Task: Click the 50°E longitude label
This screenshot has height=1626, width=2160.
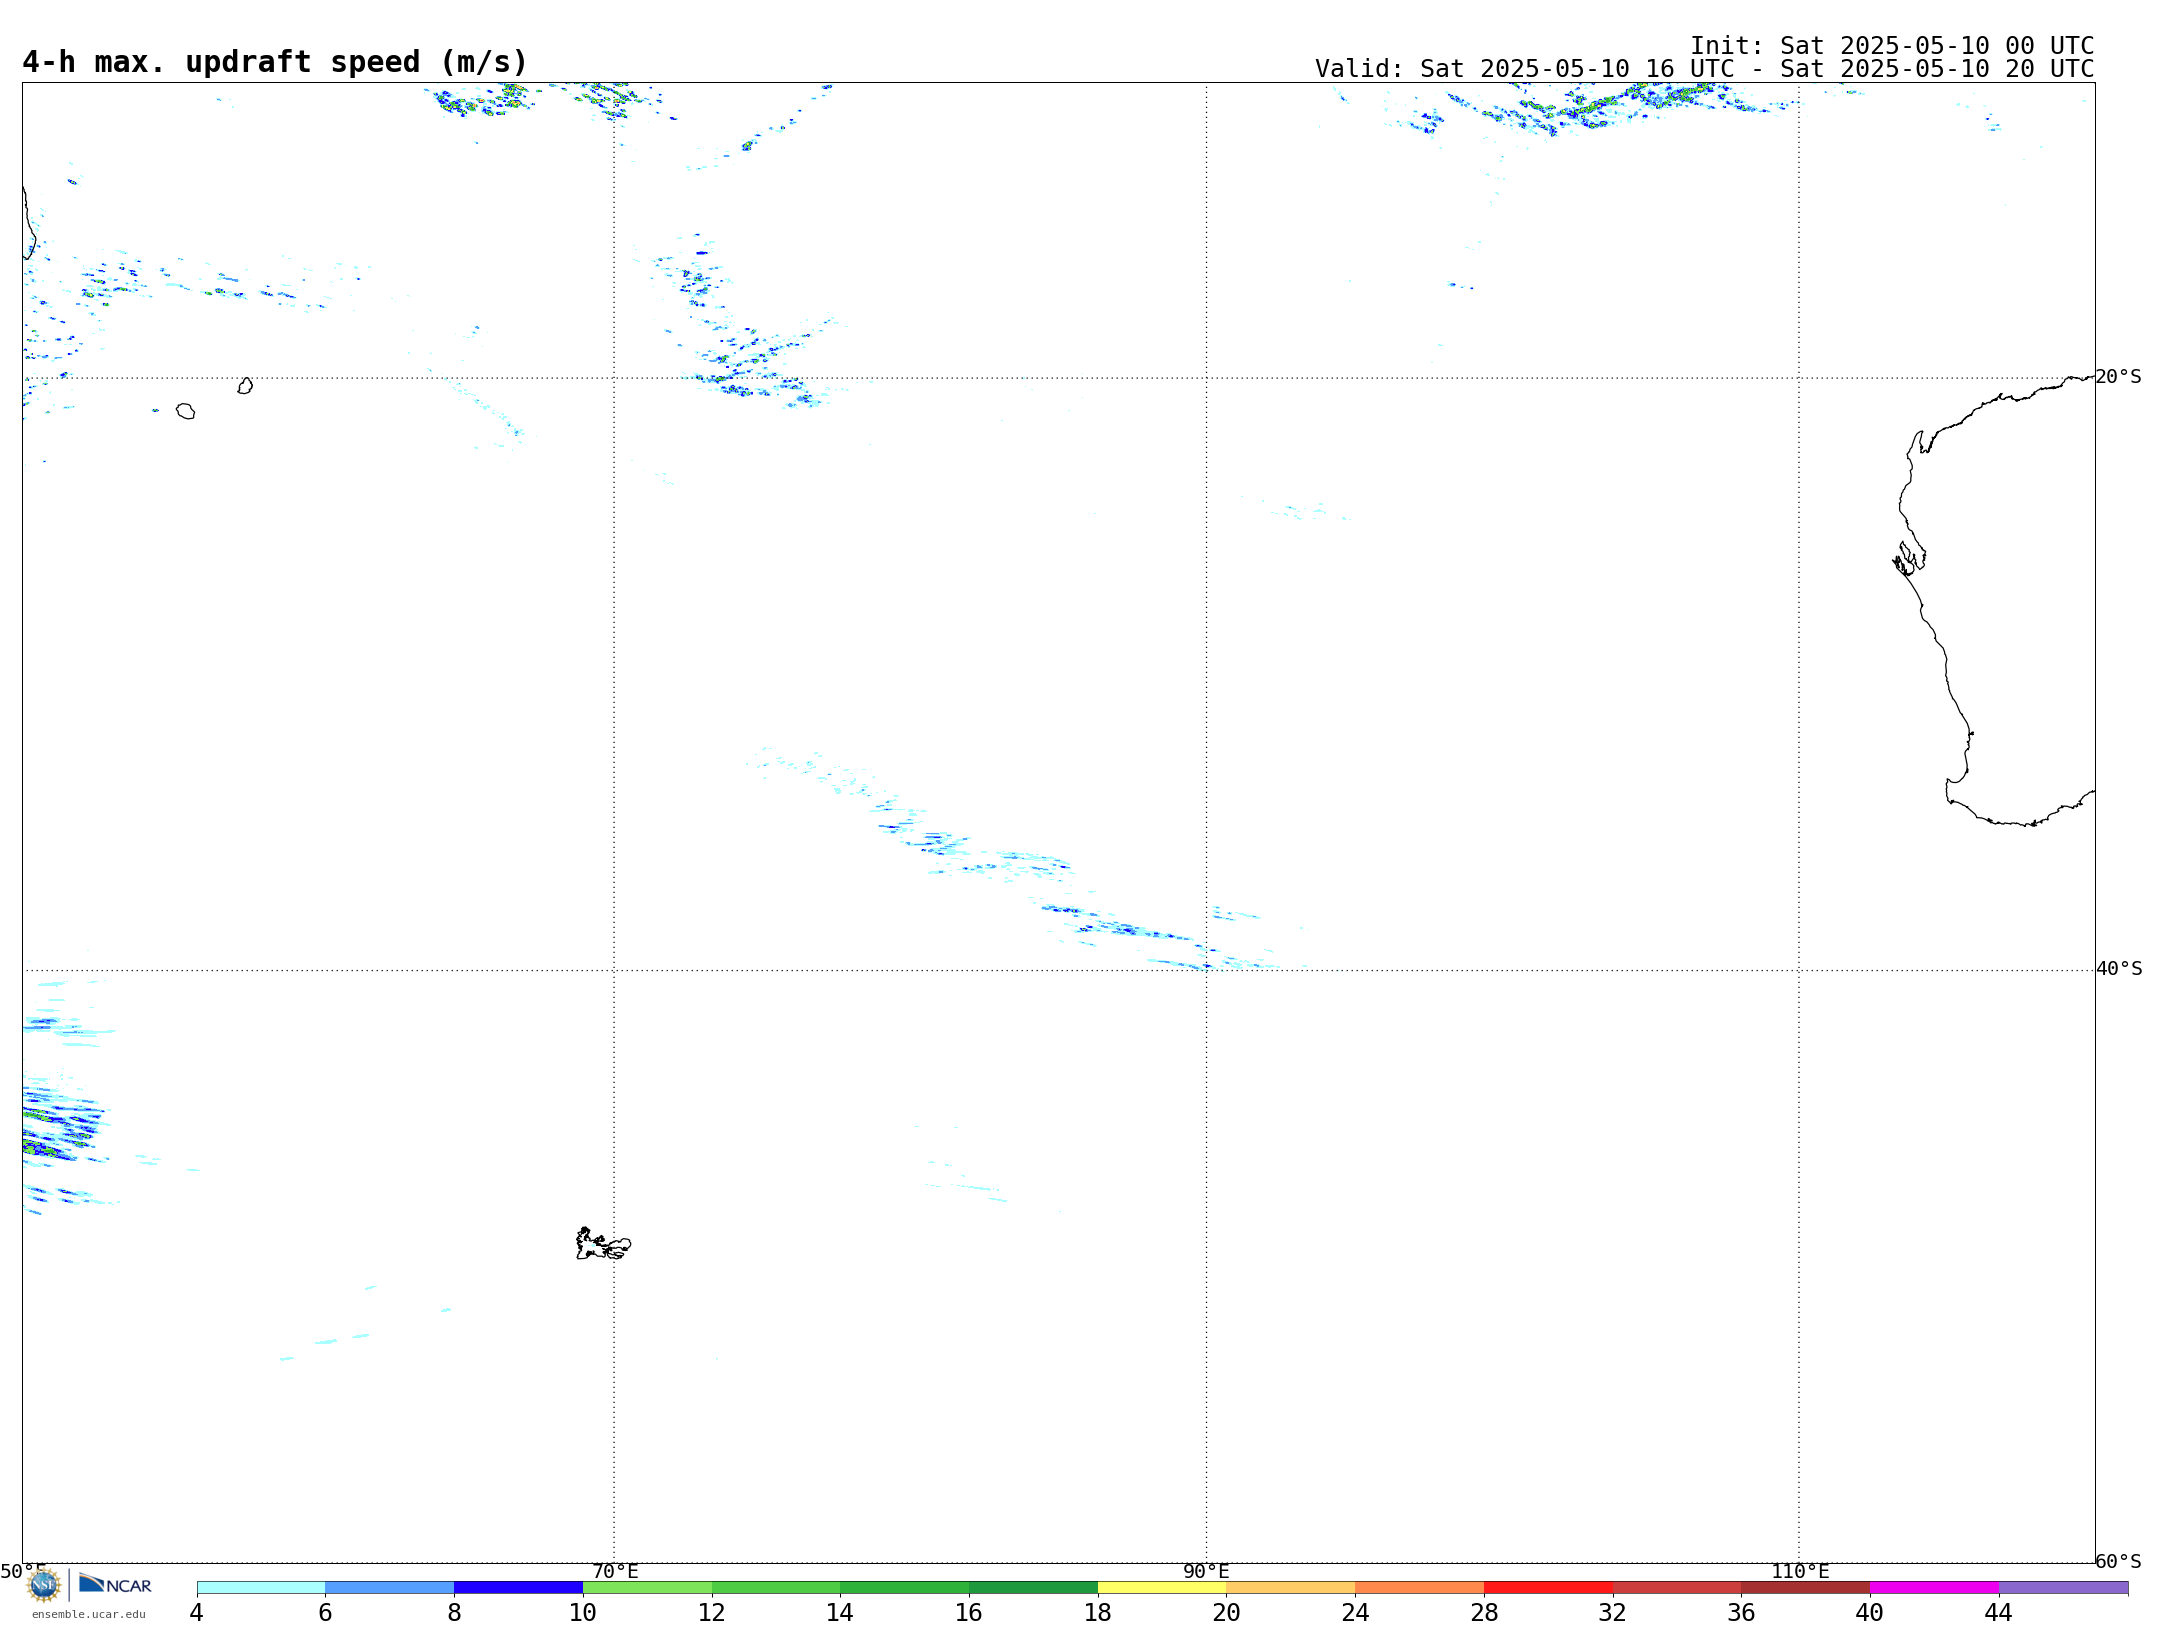Action: [23, 1572]
